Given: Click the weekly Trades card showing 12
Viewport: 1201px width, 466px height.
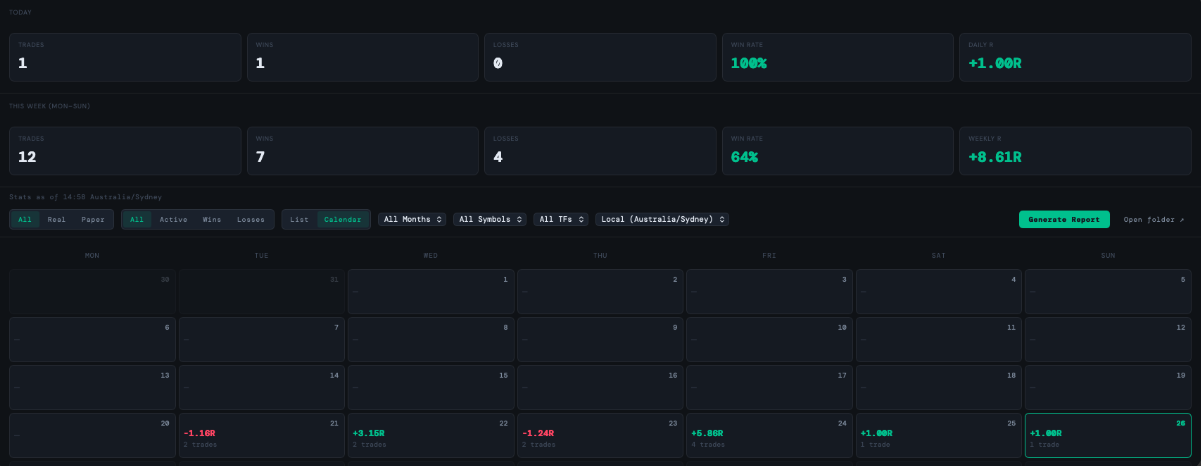Looking at the screenshot, I should click(x=125, y=151).
